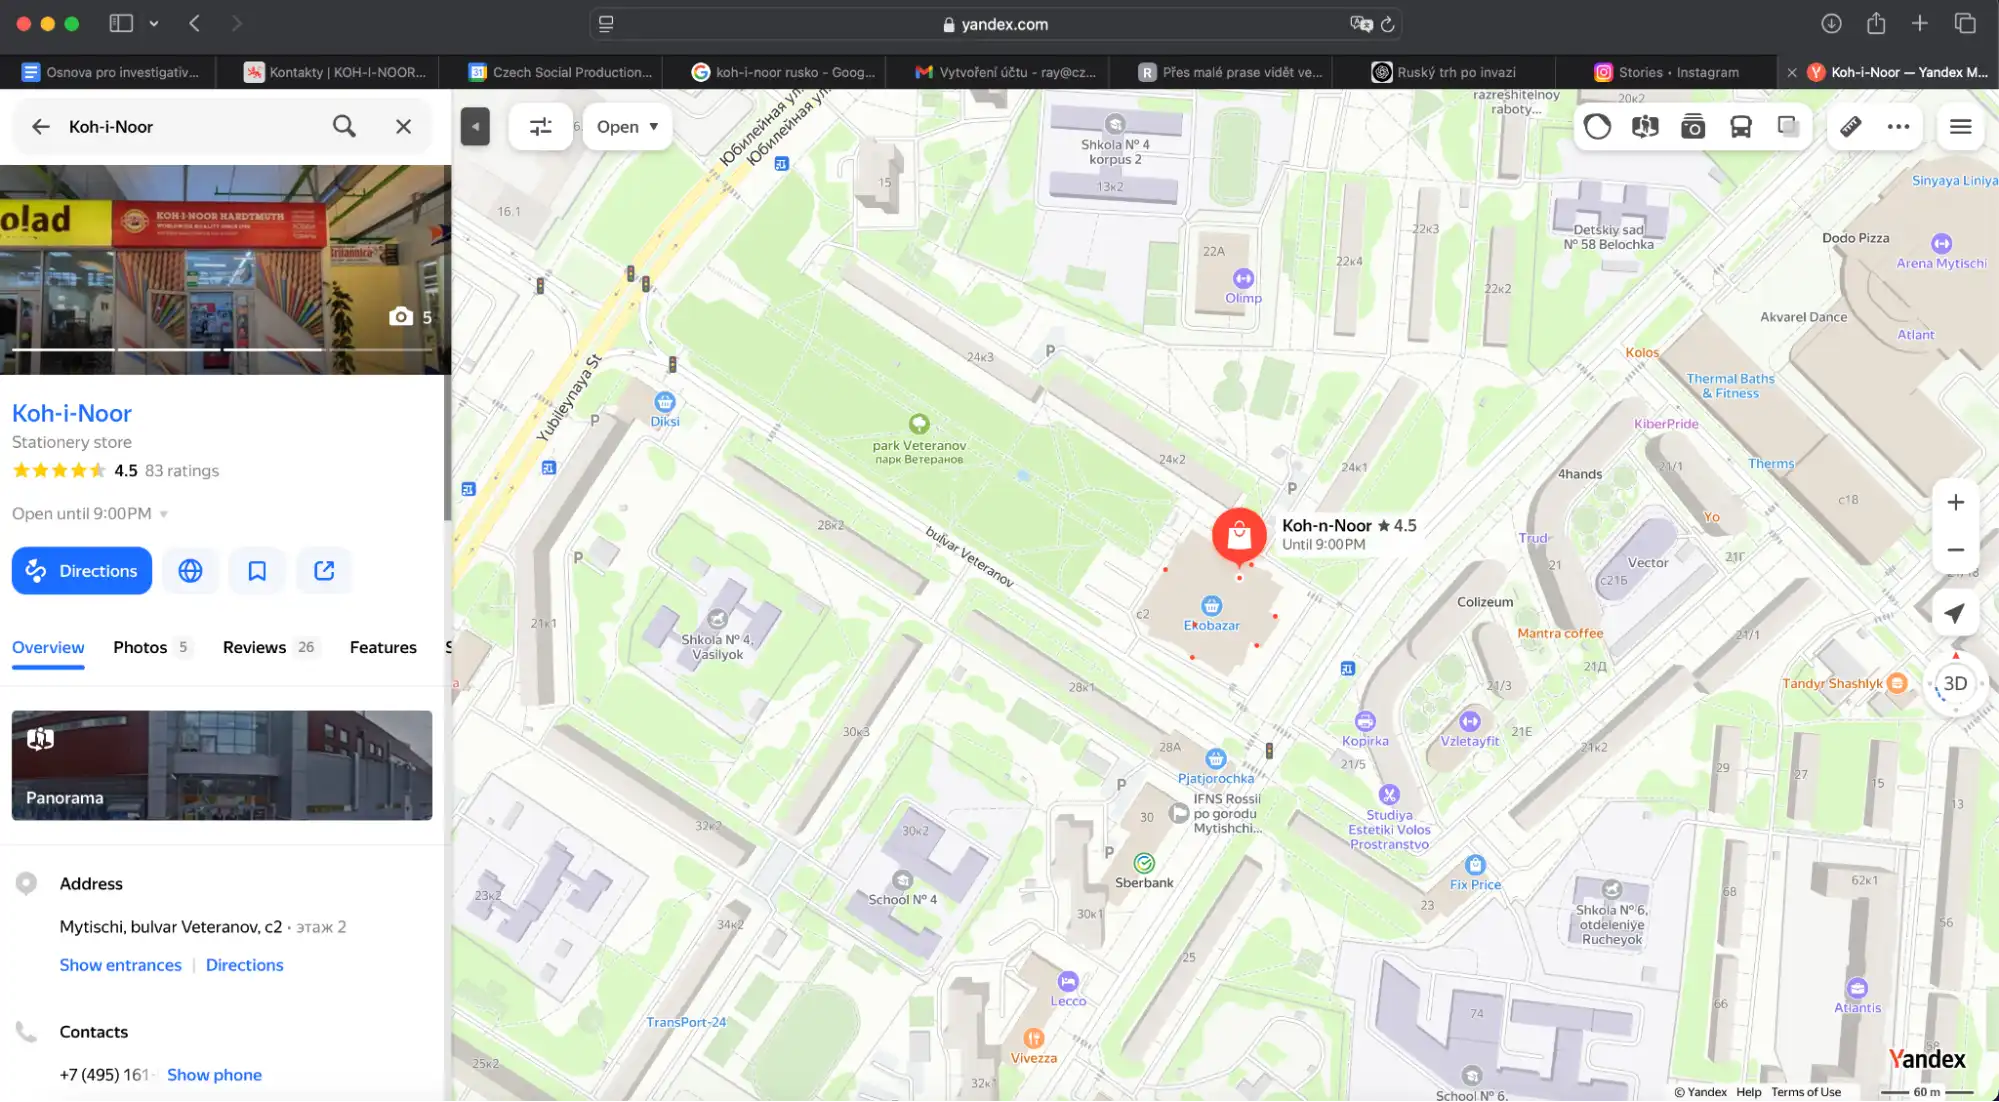The height and width of the screenshot is (1102, 1999).
Task: Open Safari downloads icon
Action: click(x=1831, y=23)
